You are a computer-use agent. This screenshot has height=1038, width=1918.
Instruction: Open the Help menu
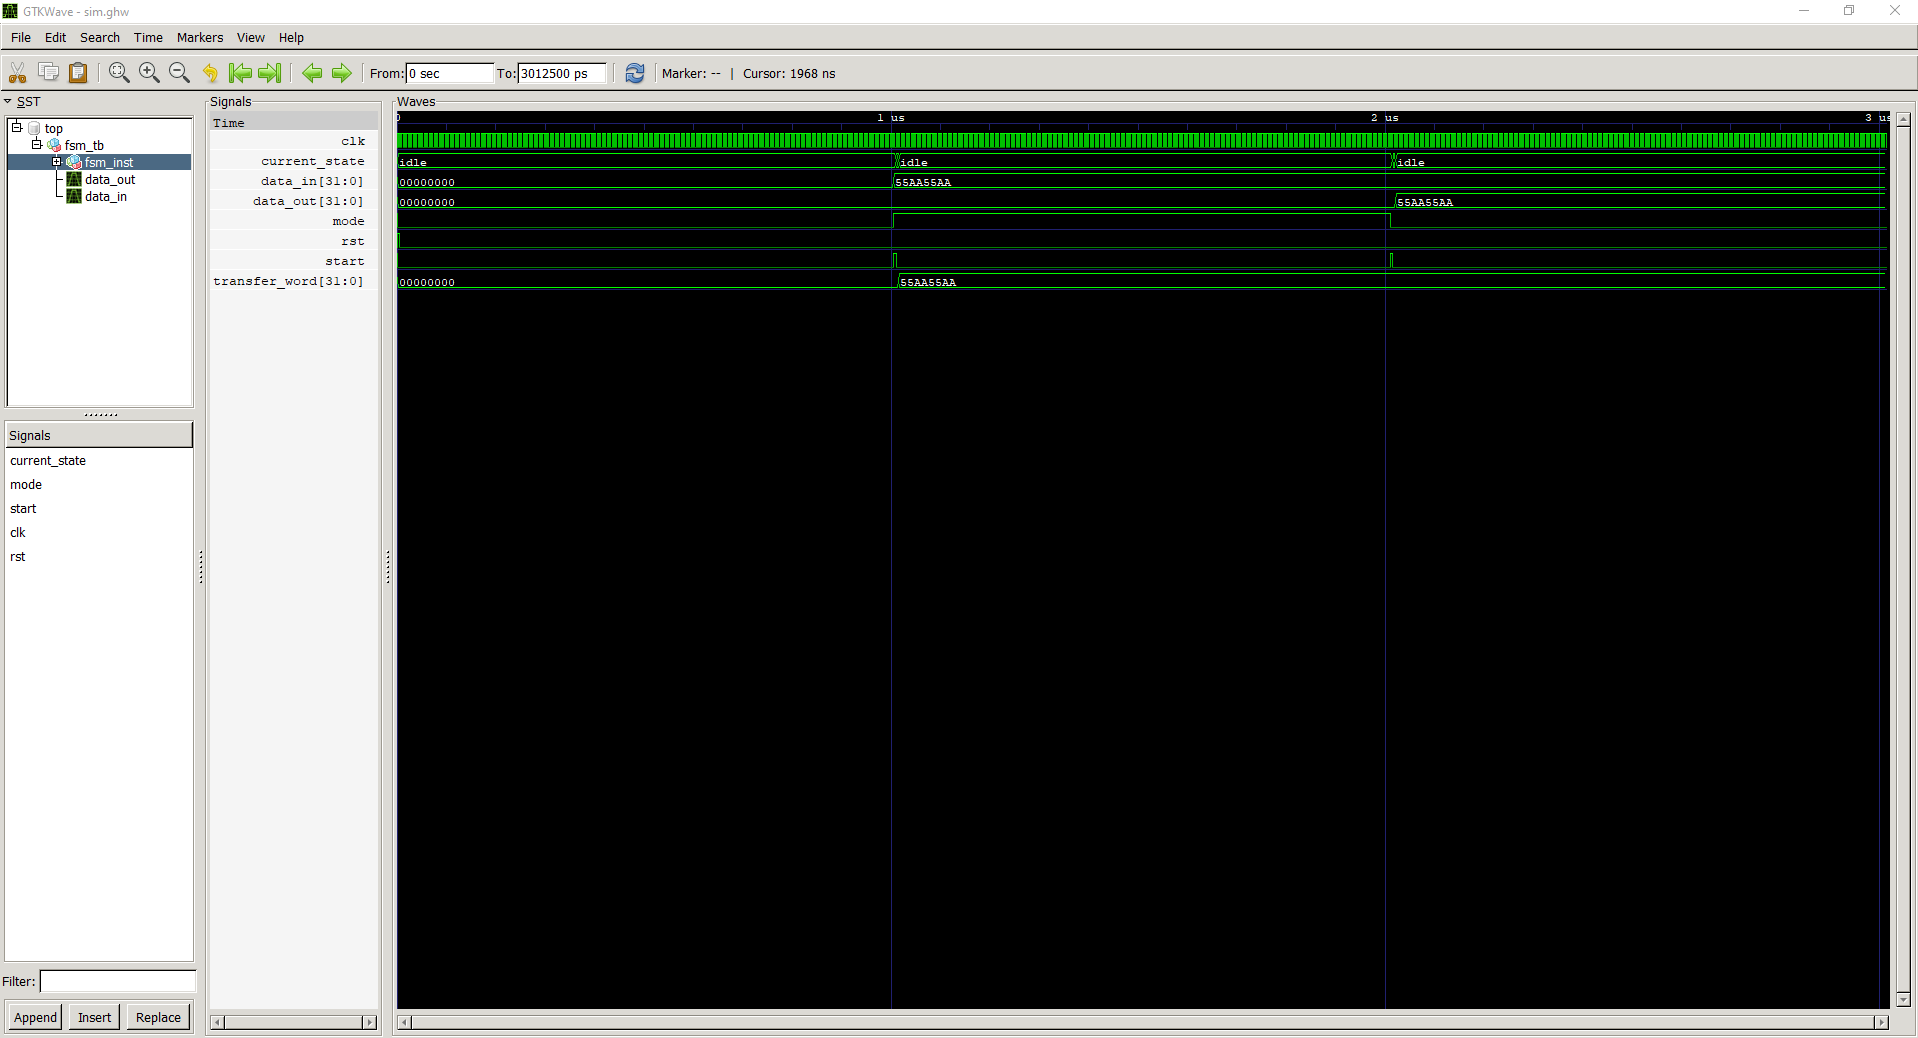tap(291, 38)
